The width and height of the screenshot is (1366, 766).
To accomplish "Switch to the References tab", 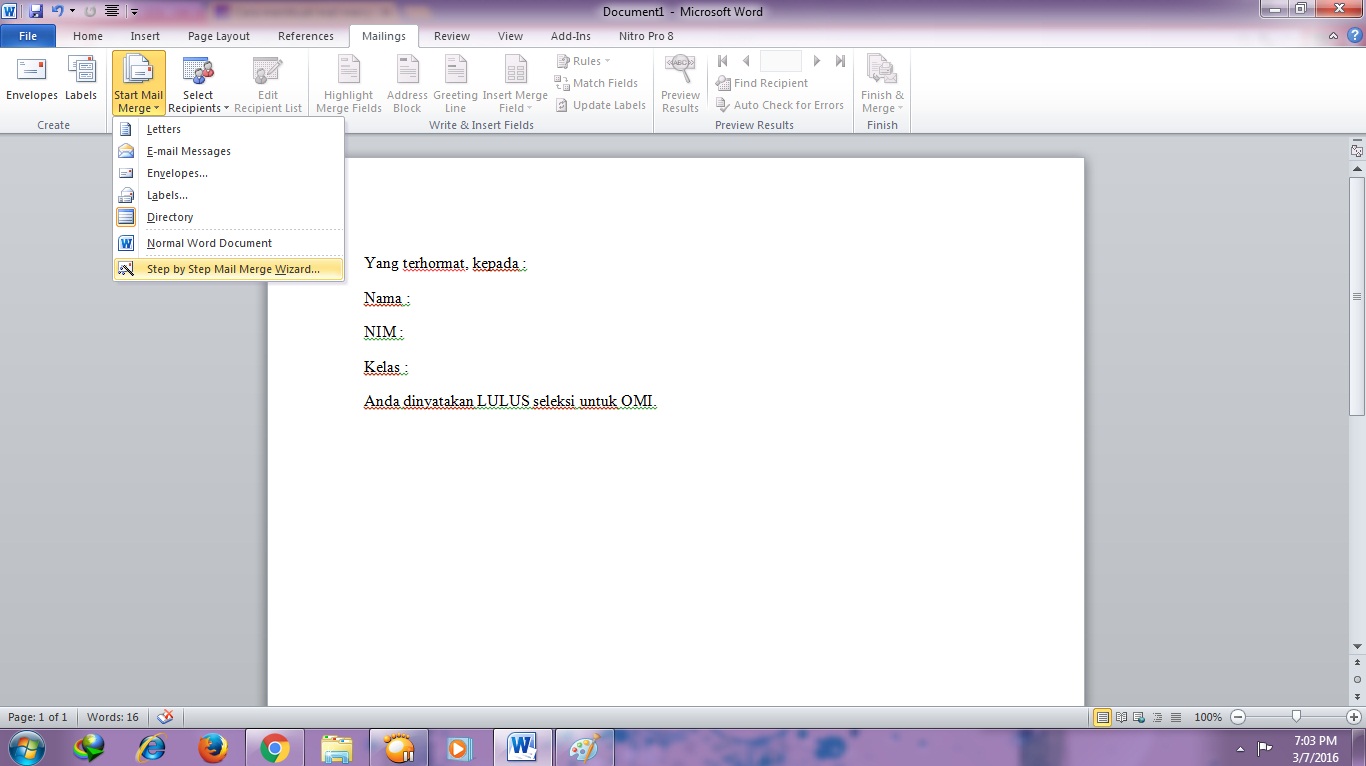I will click(306, 36).
